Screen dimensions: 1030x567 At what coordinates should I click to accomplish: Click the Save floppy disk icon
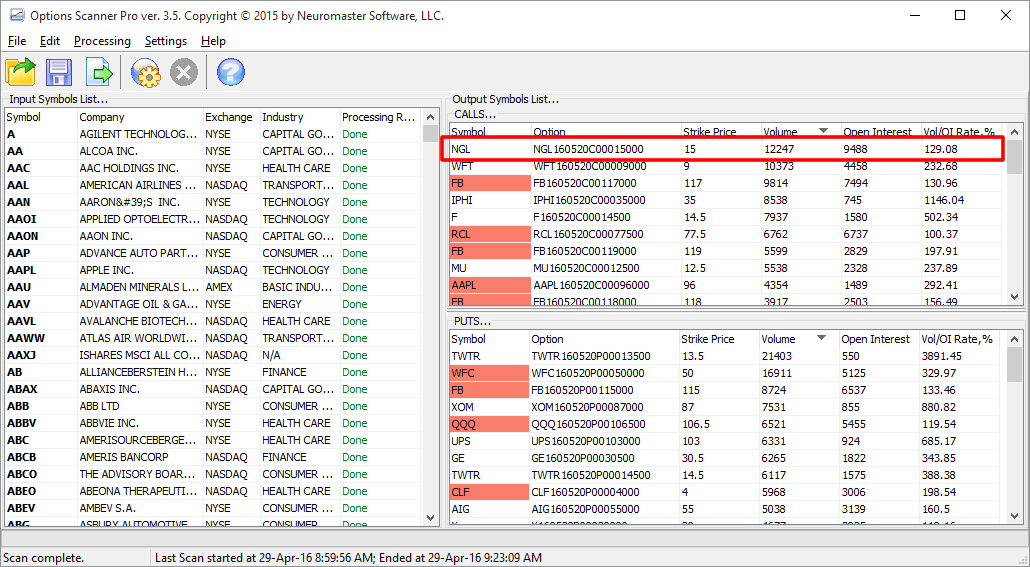click(58, 72)
